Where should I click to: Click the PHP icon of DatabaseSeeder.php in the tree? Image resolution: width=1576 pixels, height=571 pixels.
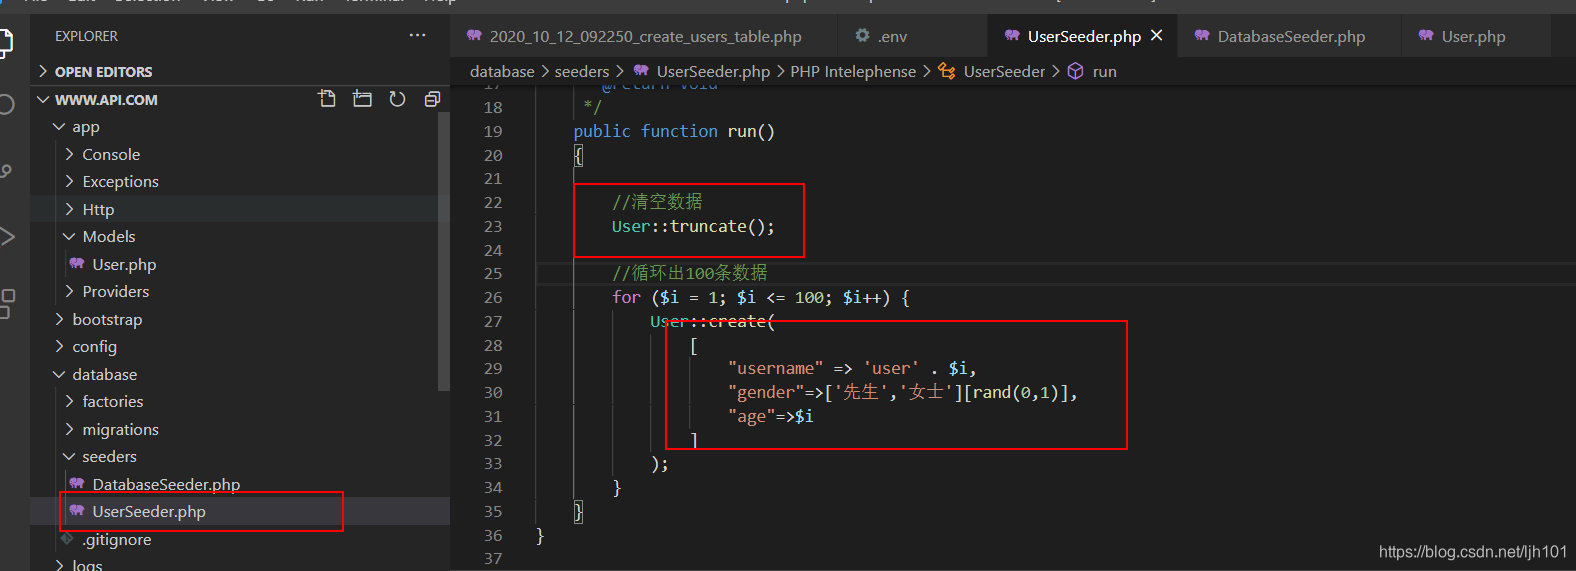pyautogui.click(x=77, y=484)
